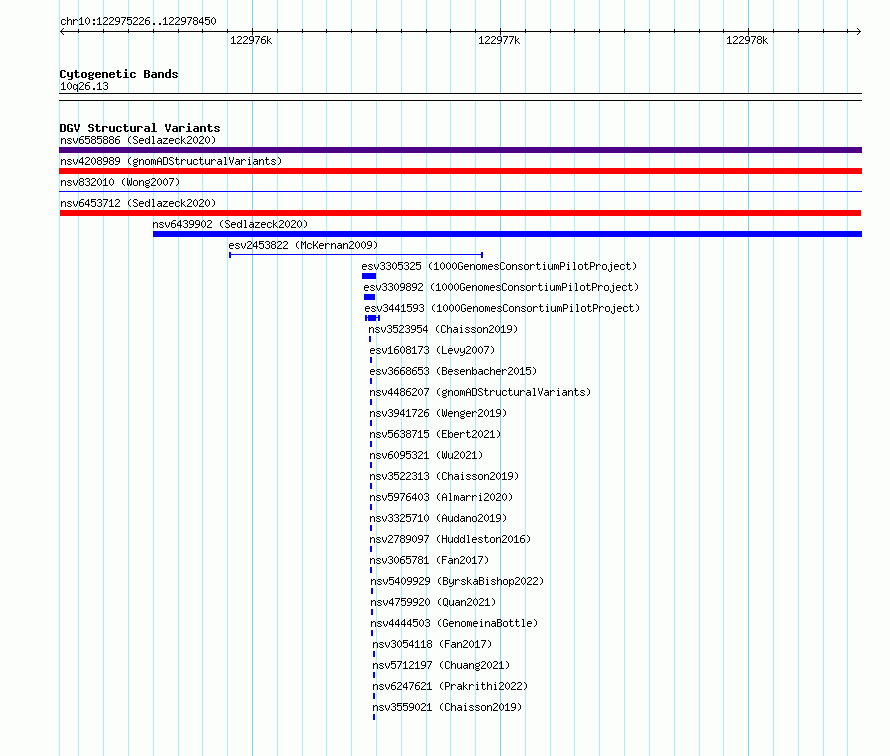Click the esv2453822 thin span line
Screen dimensions: 890x756
pos(356,255)
